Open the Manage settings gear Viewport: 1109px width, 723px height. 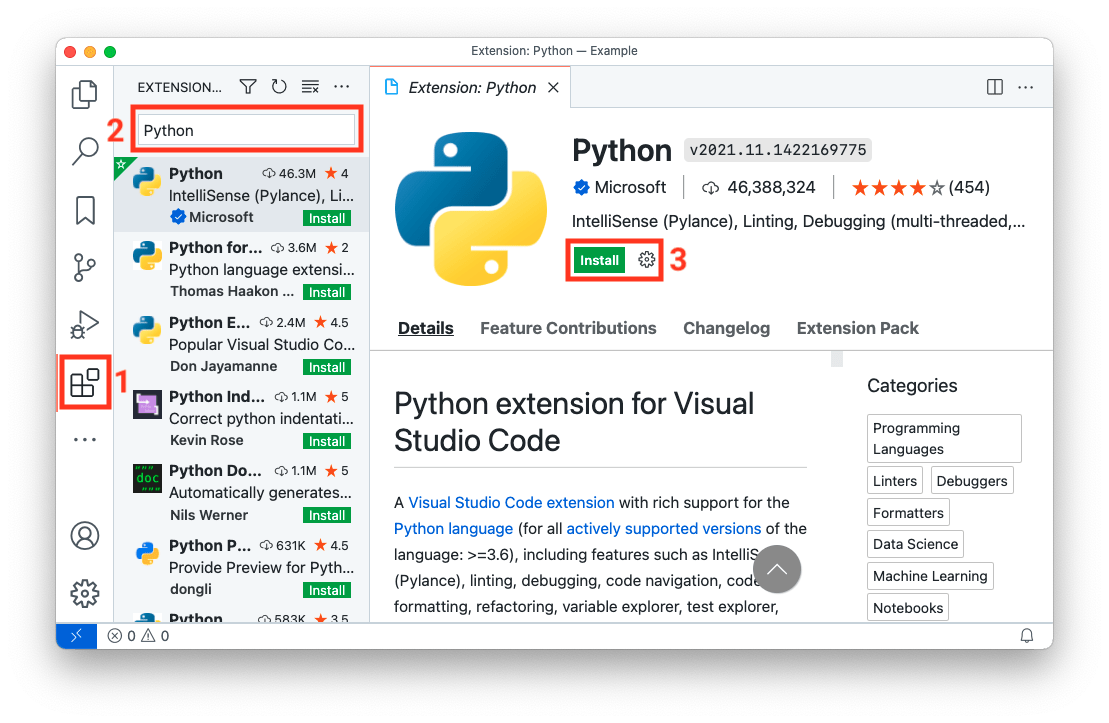pos(84,593)
